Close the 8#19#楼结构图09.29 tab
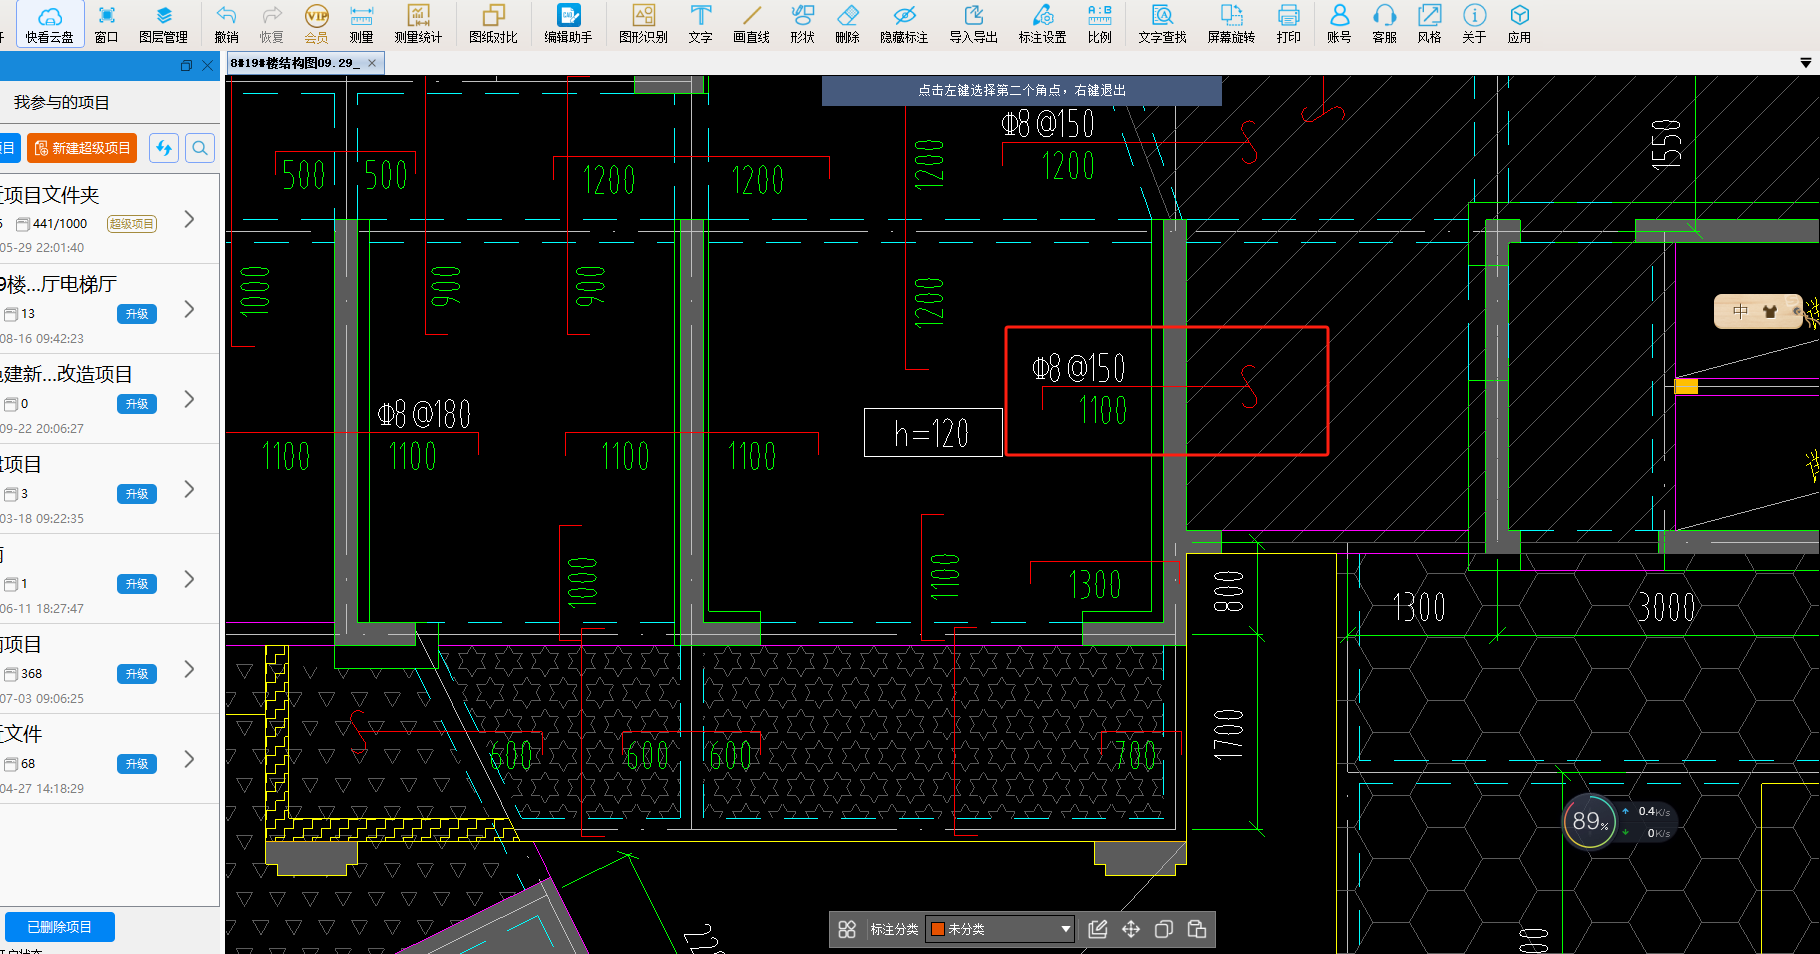Viewport: 1820px width, 954px height. tap(372, 63)
